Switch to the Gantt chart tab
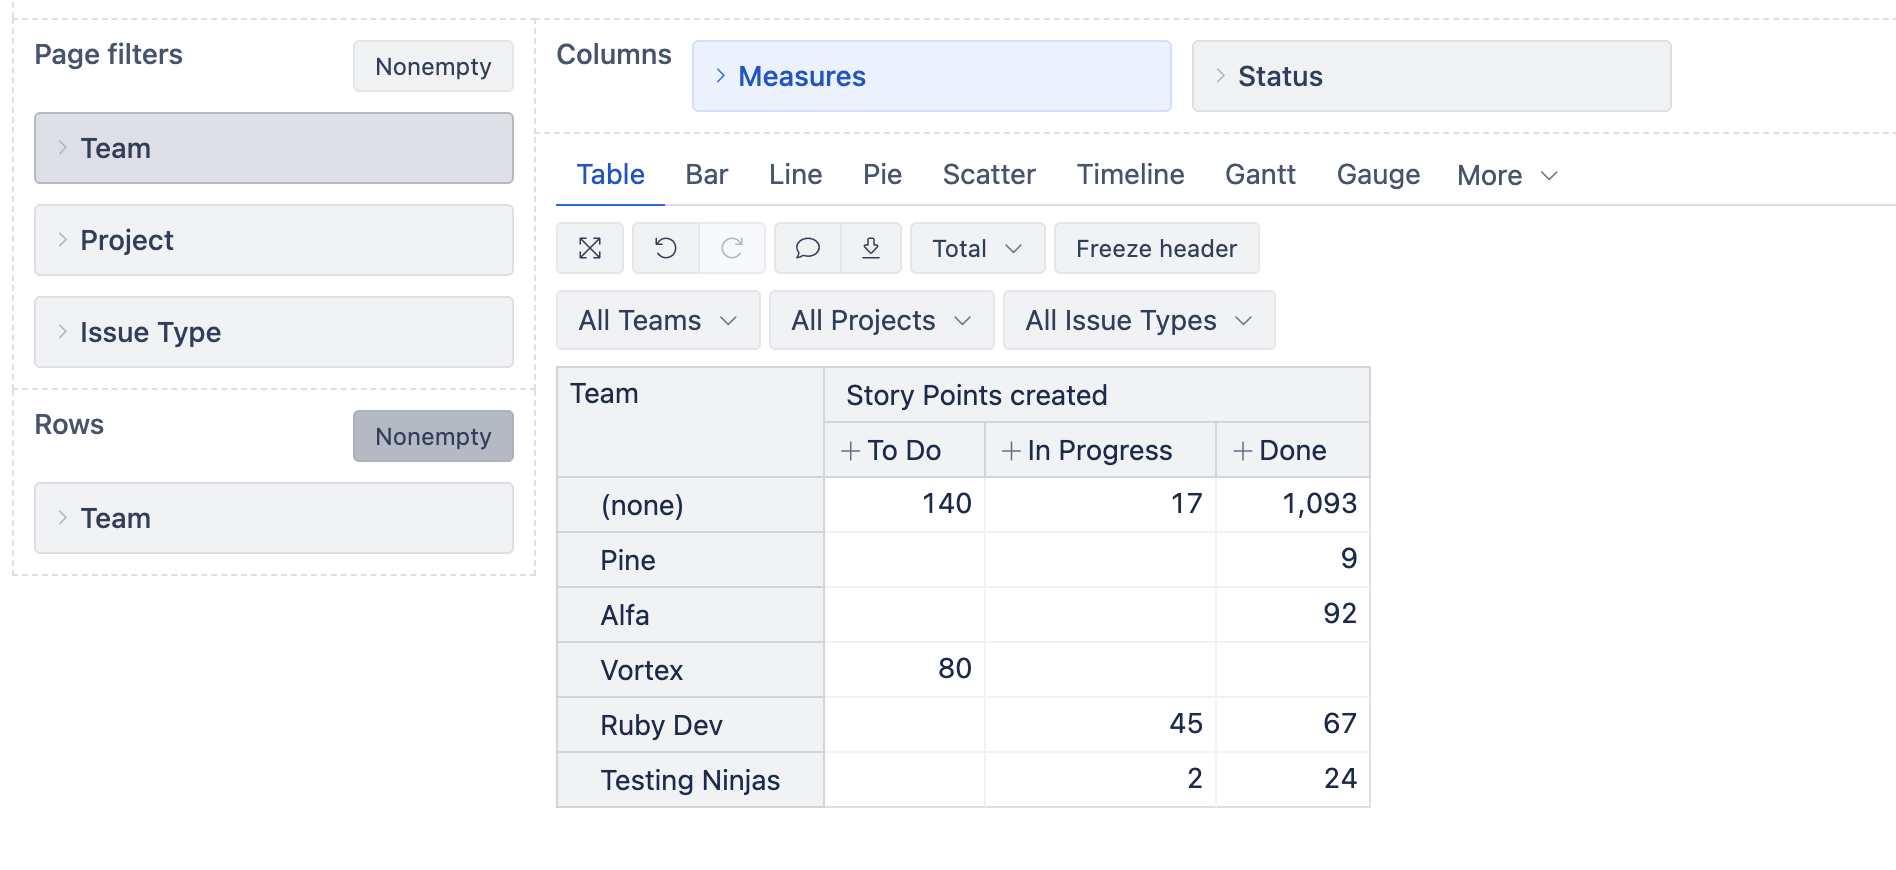This screenshot has height=870, width=1896. click(1260, 175)
